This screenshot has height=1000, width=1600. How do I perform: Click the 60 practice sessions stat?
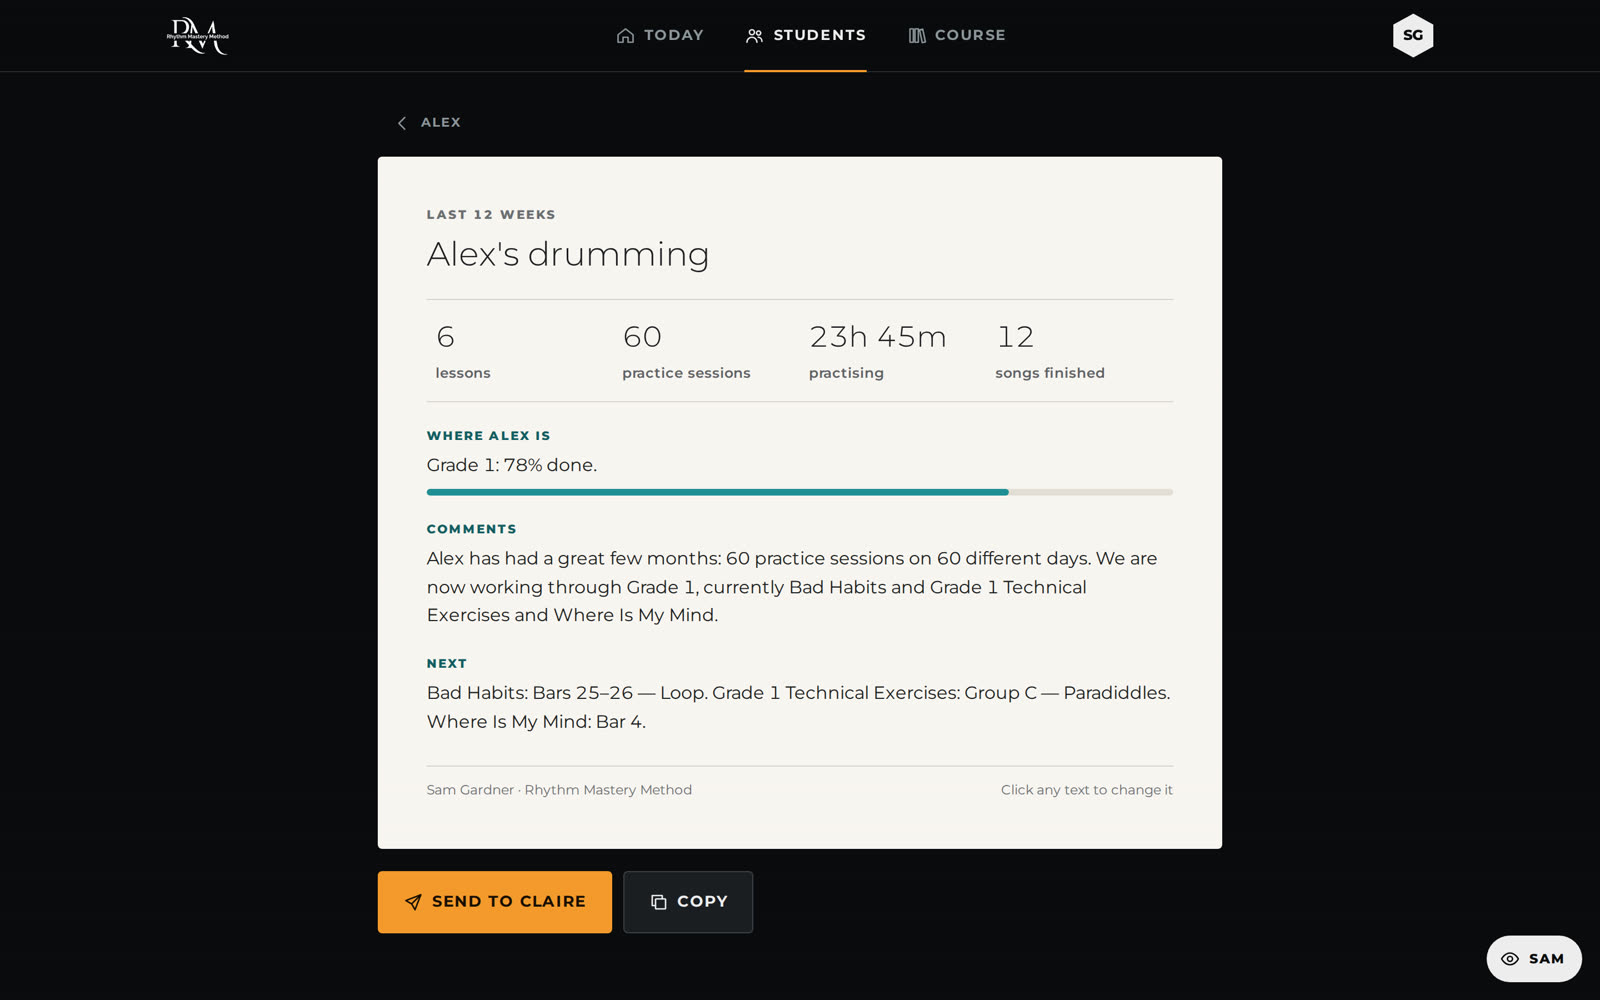click(686, 351)
